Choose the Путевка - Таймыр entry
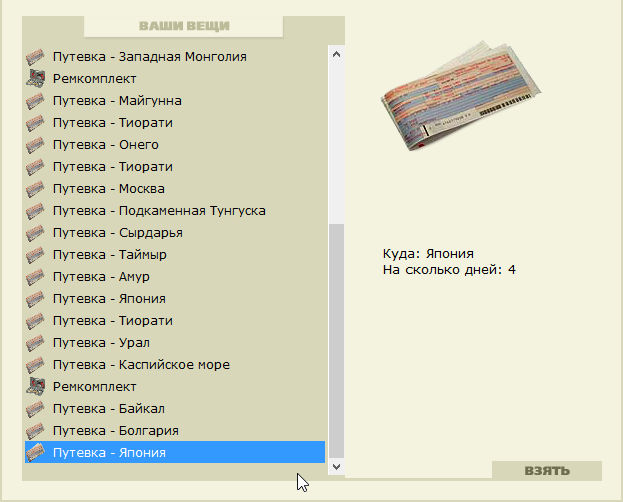This screenshot has width=623, height=502. pos(175,255)
